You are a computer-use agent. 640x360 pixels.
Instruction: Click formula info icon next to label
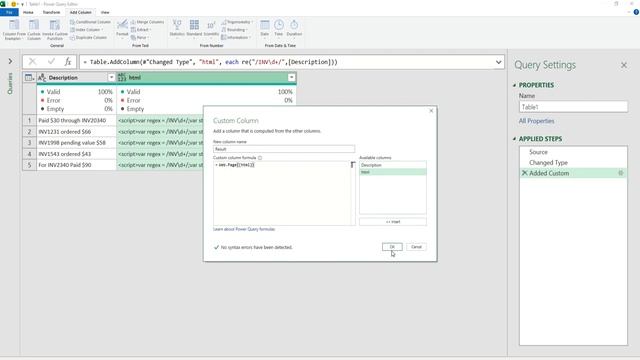pyautogui.click(x=260, y=158)
